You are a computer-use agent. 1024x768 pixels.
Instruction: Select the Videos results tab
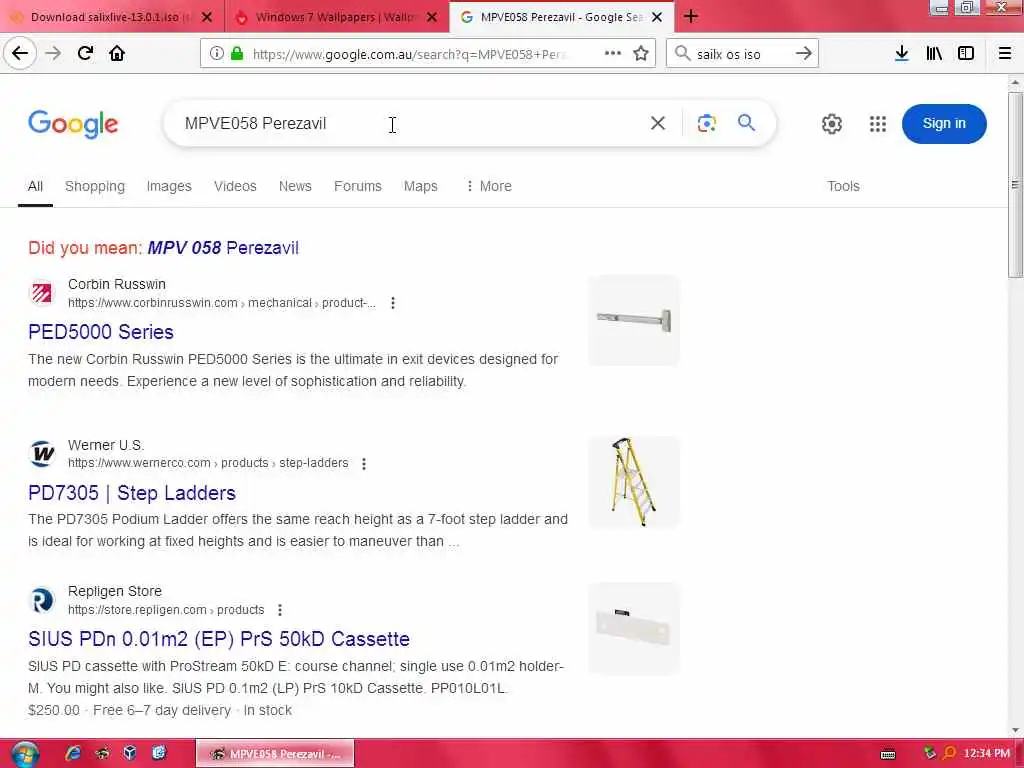pos(235,186)
